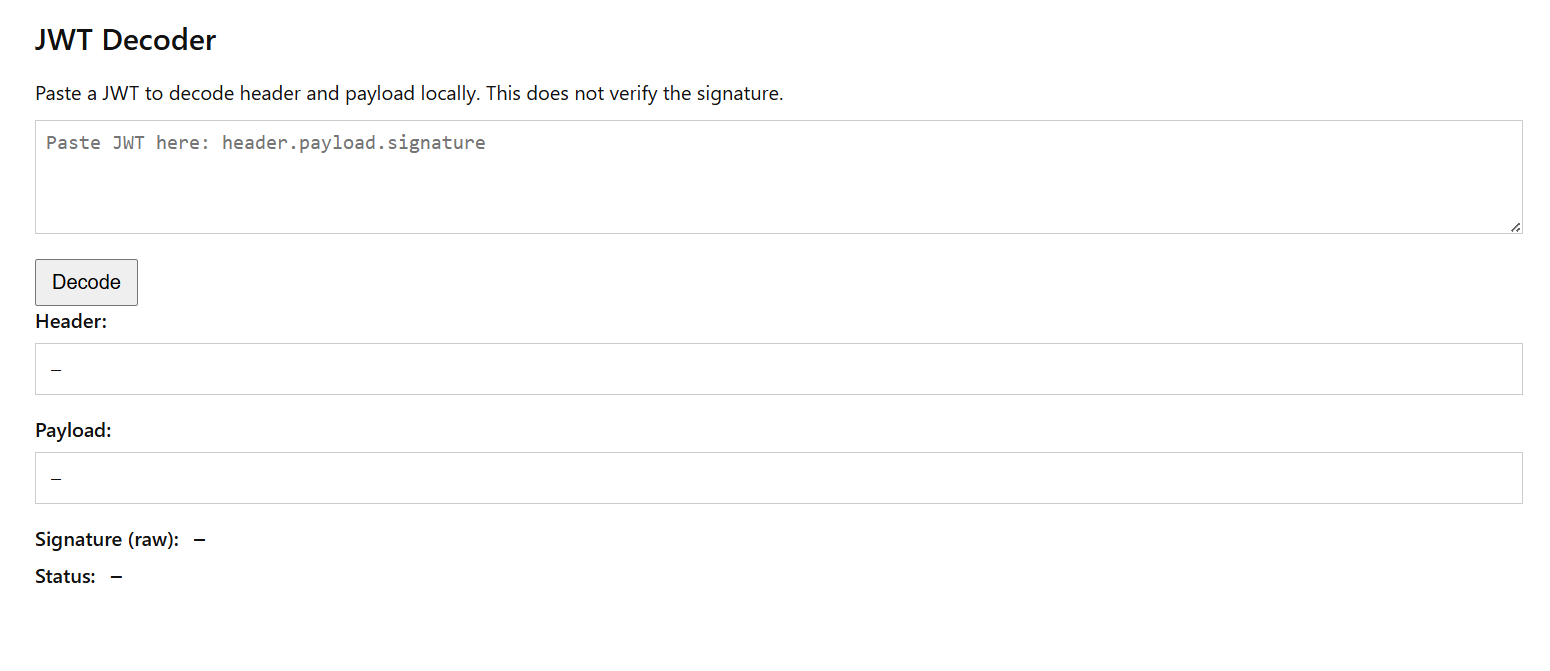Screen dimensions: 1550x671
Task: Click the word "(raw)" in the Signature label
Action: (x=153, y=540)
